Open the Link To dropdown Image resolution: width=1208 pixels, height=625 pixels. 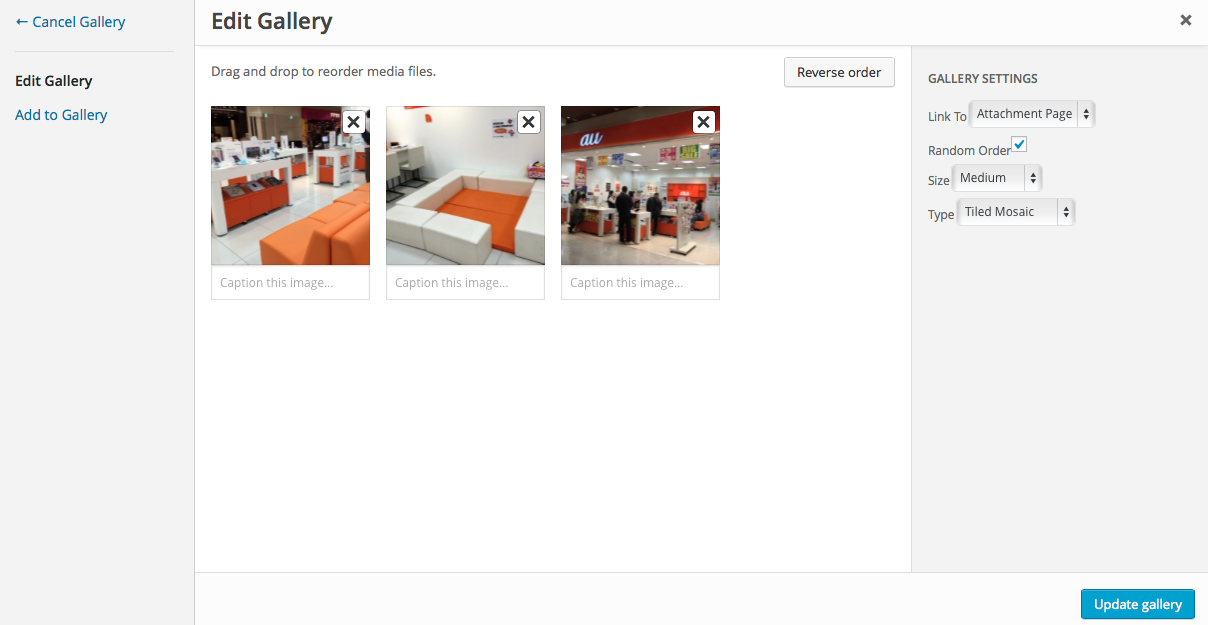click(1033, 114)
